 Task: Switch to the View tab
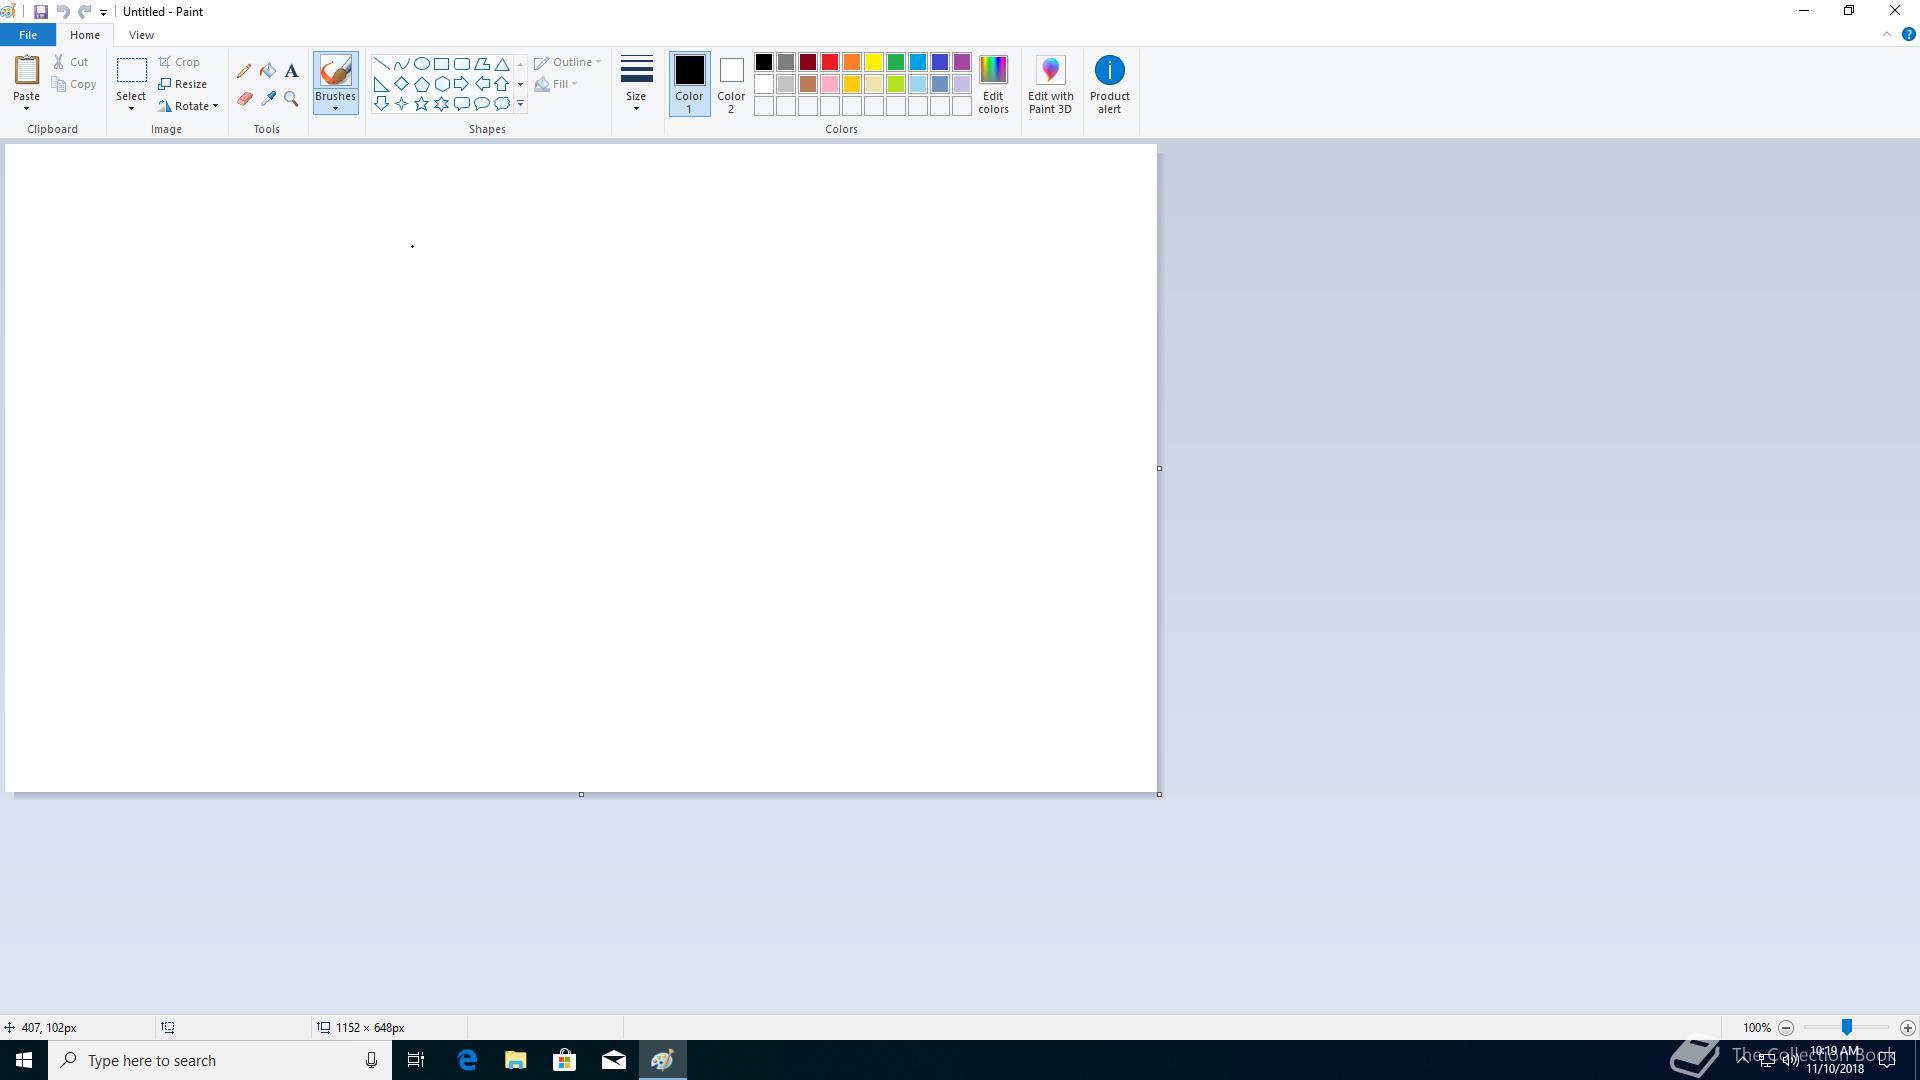coord(141,35)
